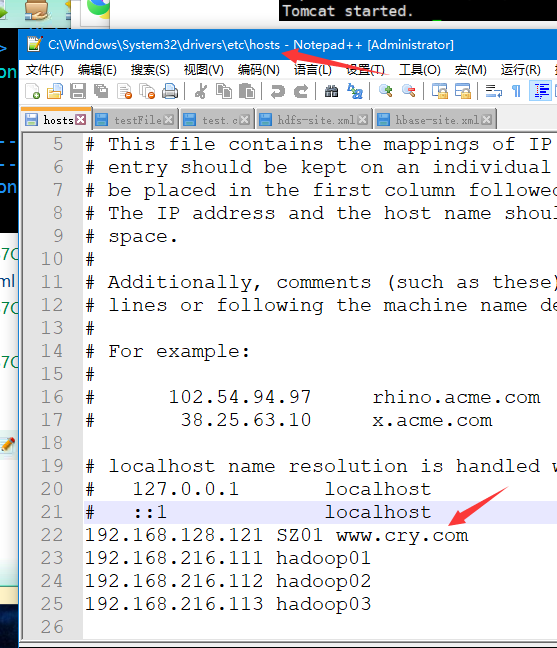Close the test.c tab
This screenshot has width=557, height=648.
[x=245, y=120]
